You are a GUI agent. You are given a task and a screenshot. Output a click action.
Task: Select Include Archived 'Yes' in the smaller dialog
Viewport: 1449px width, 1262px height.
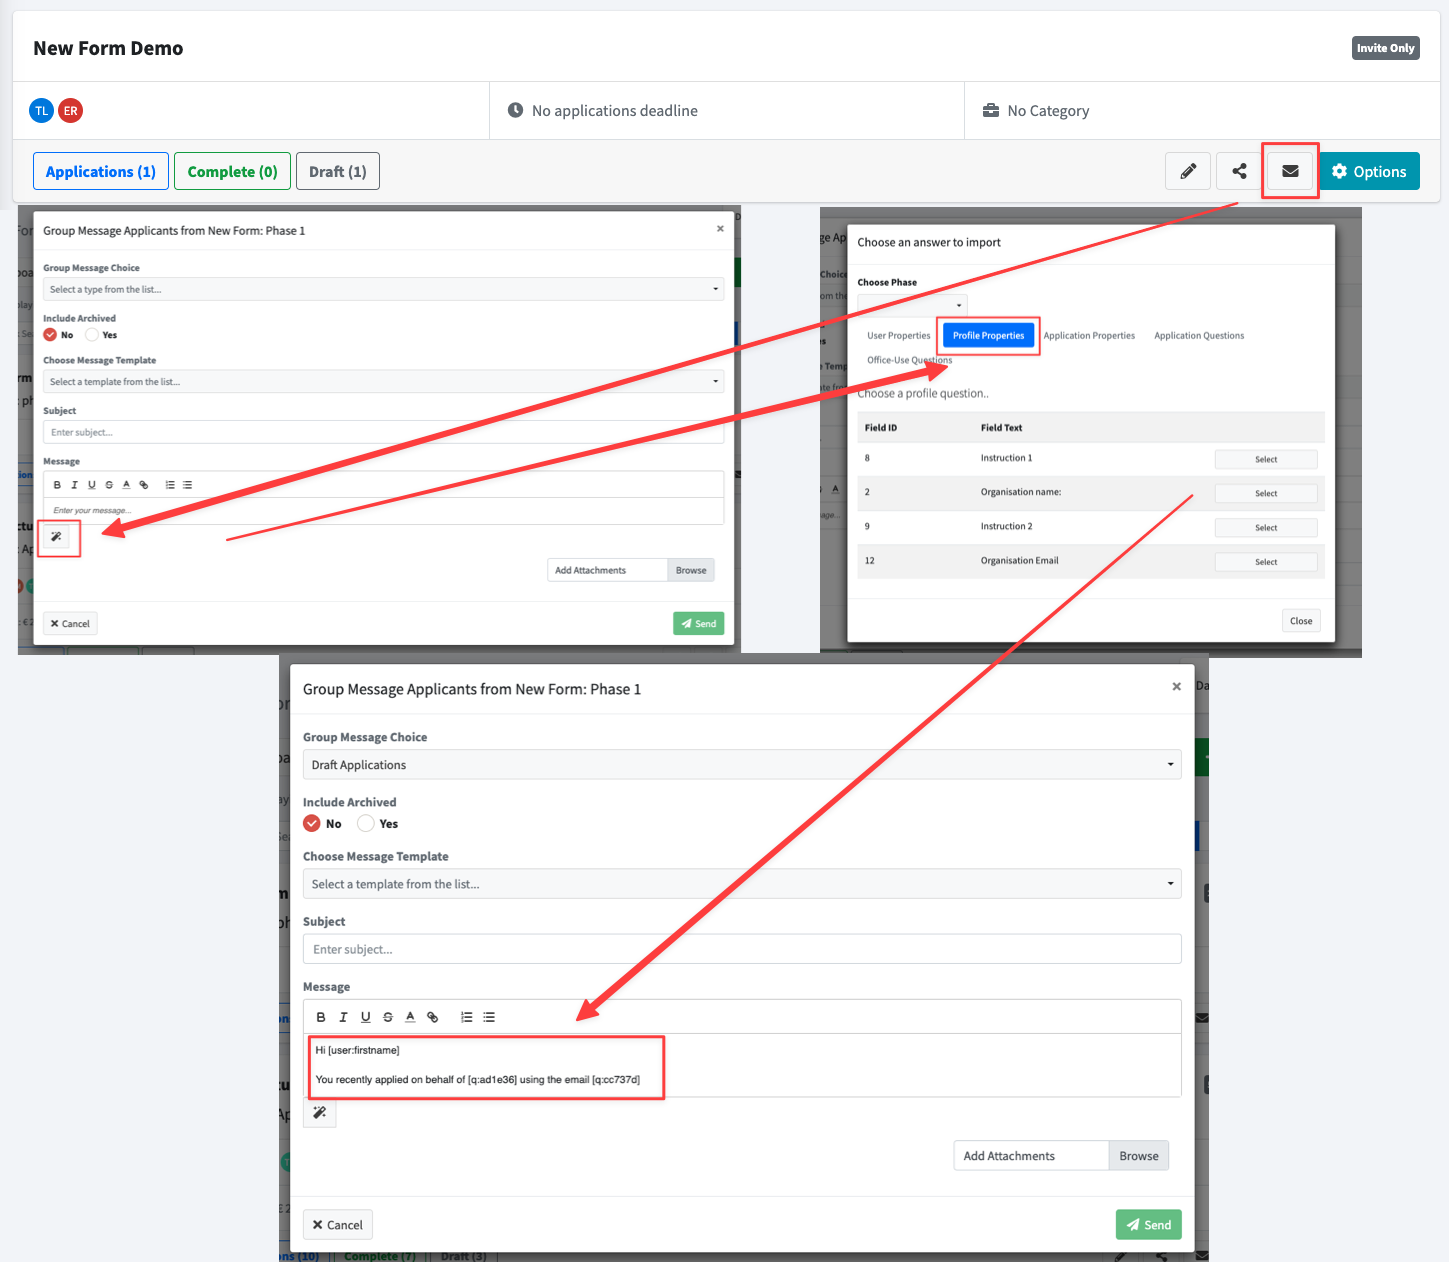click(x=92, y=334)
